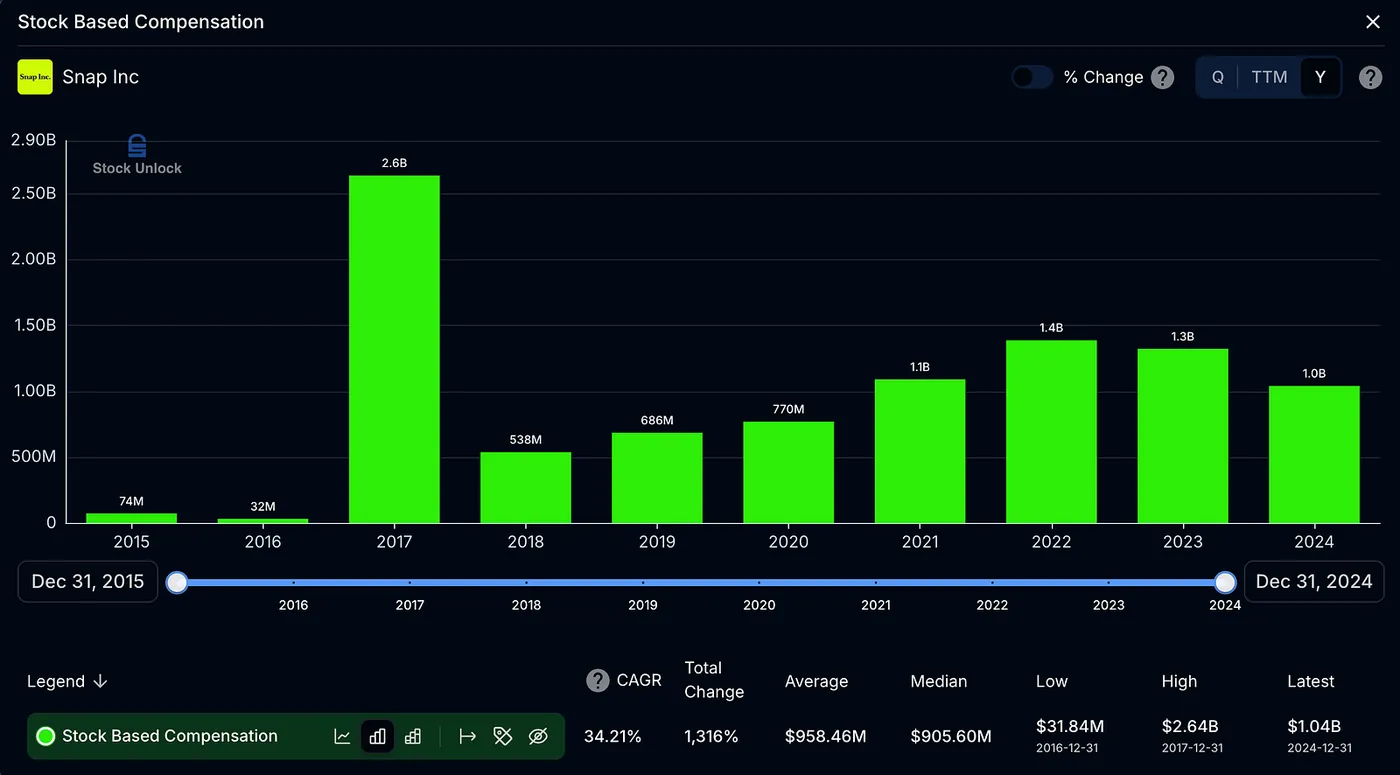1400x775 pixels.
Task: Select the bar chart view icon
Action: tap(377, 737)
